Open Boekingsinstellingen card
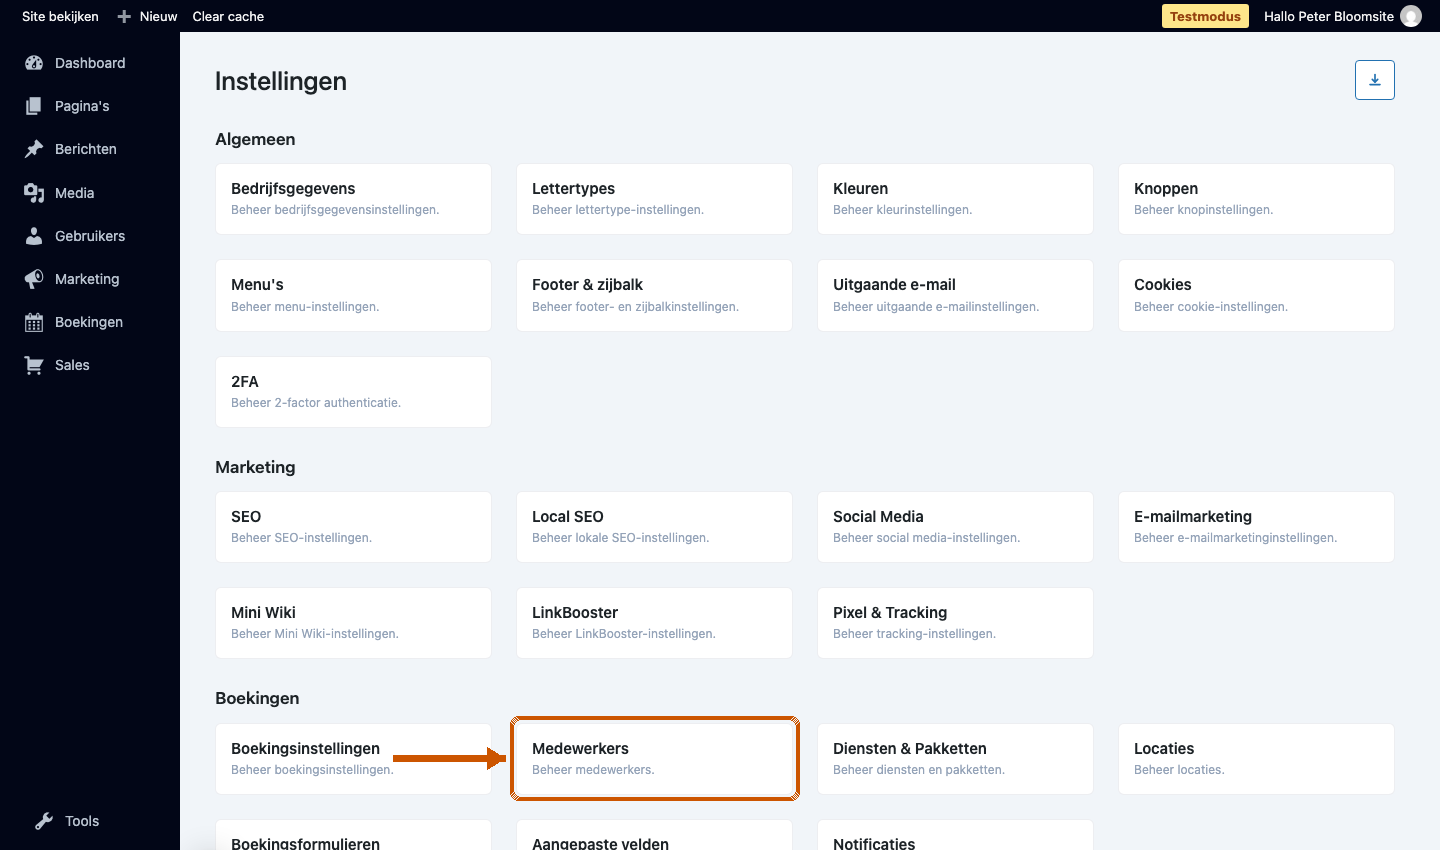 point(353,759)
